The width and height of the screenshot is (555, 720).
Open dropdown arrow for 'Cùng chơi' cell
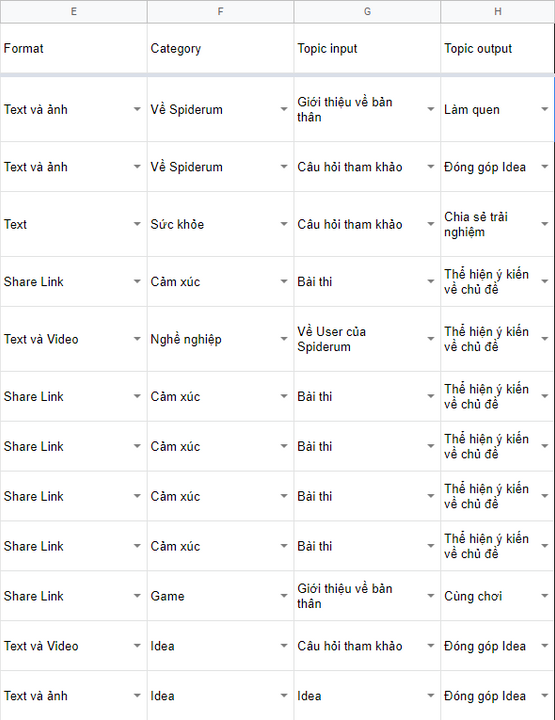pos(544,596)
